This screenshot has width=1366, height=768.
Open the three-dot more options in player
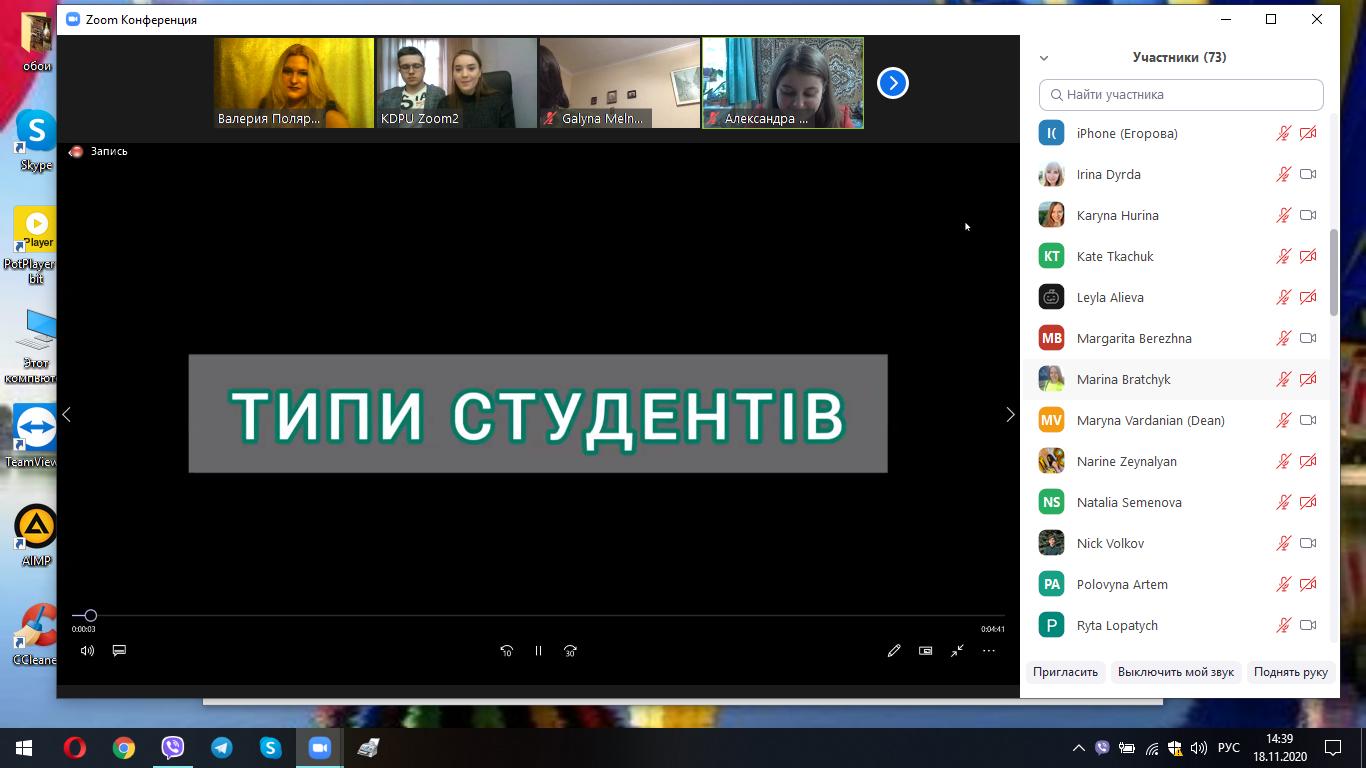pos(989,651)
